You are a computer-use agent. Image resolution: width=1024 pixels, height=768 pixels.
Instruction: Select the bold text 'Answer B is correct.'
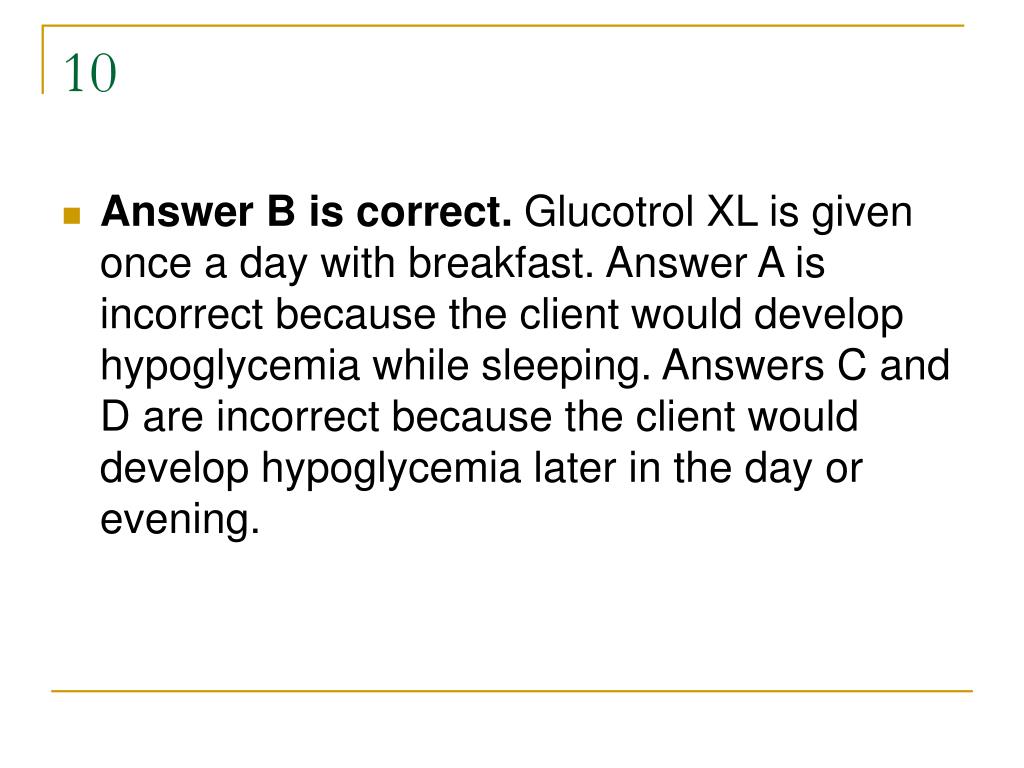306,212
